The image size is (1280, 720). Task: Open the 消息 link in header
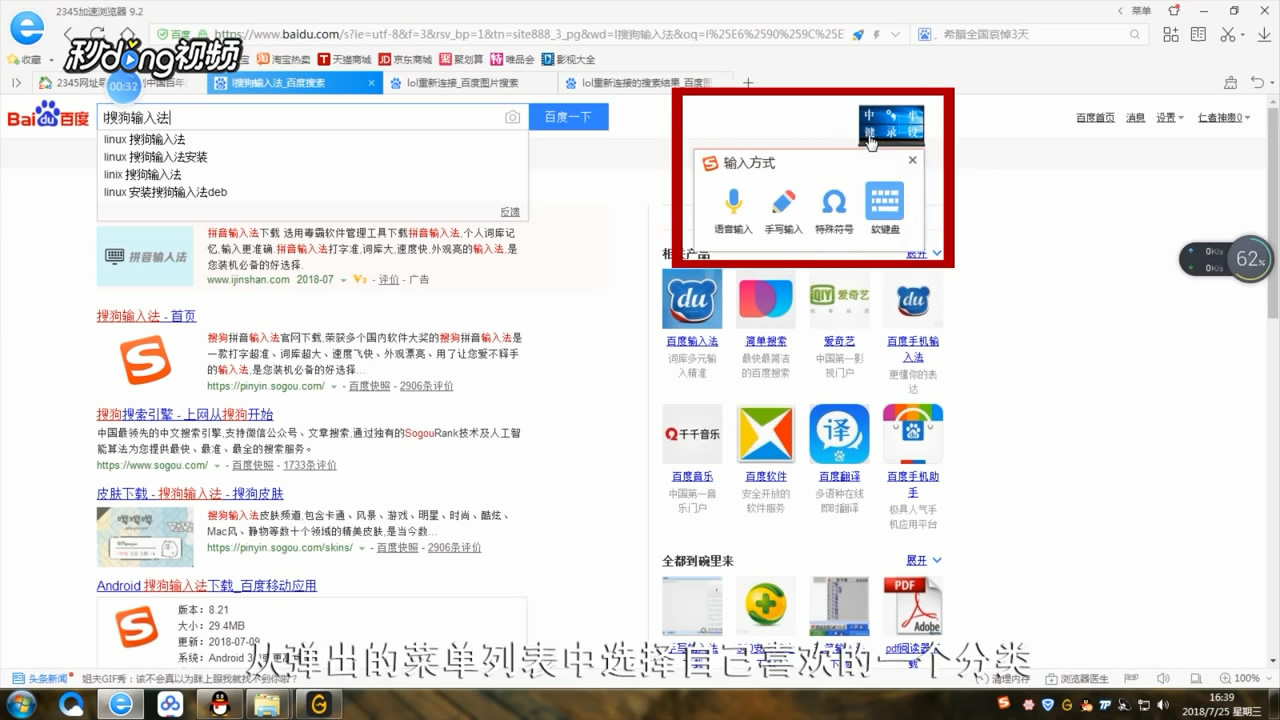pos(1135,117)
